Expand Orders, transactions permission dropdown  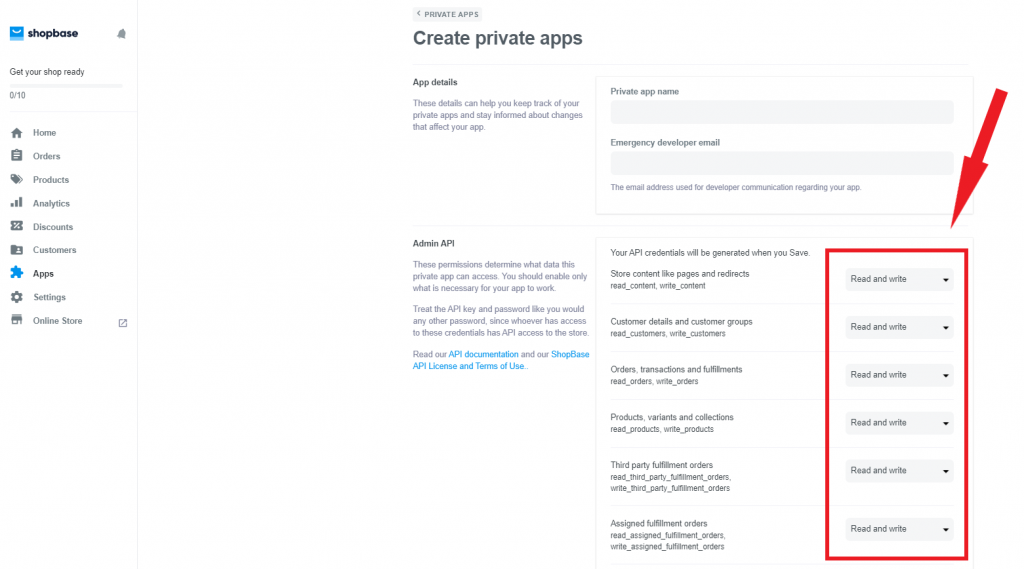coord(899,375)
